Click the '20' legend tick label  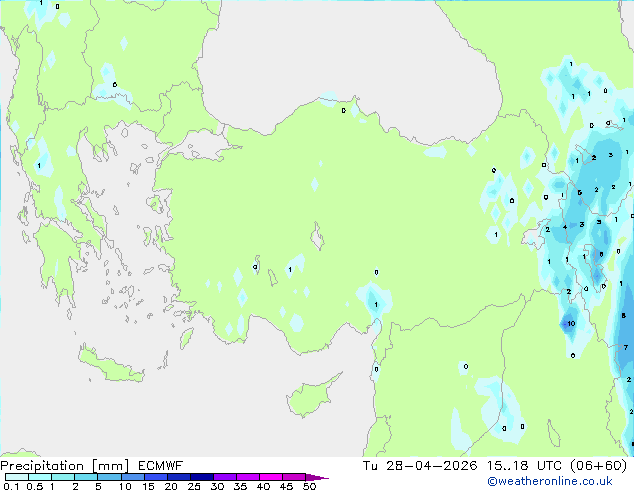click(x=171, y=486)
